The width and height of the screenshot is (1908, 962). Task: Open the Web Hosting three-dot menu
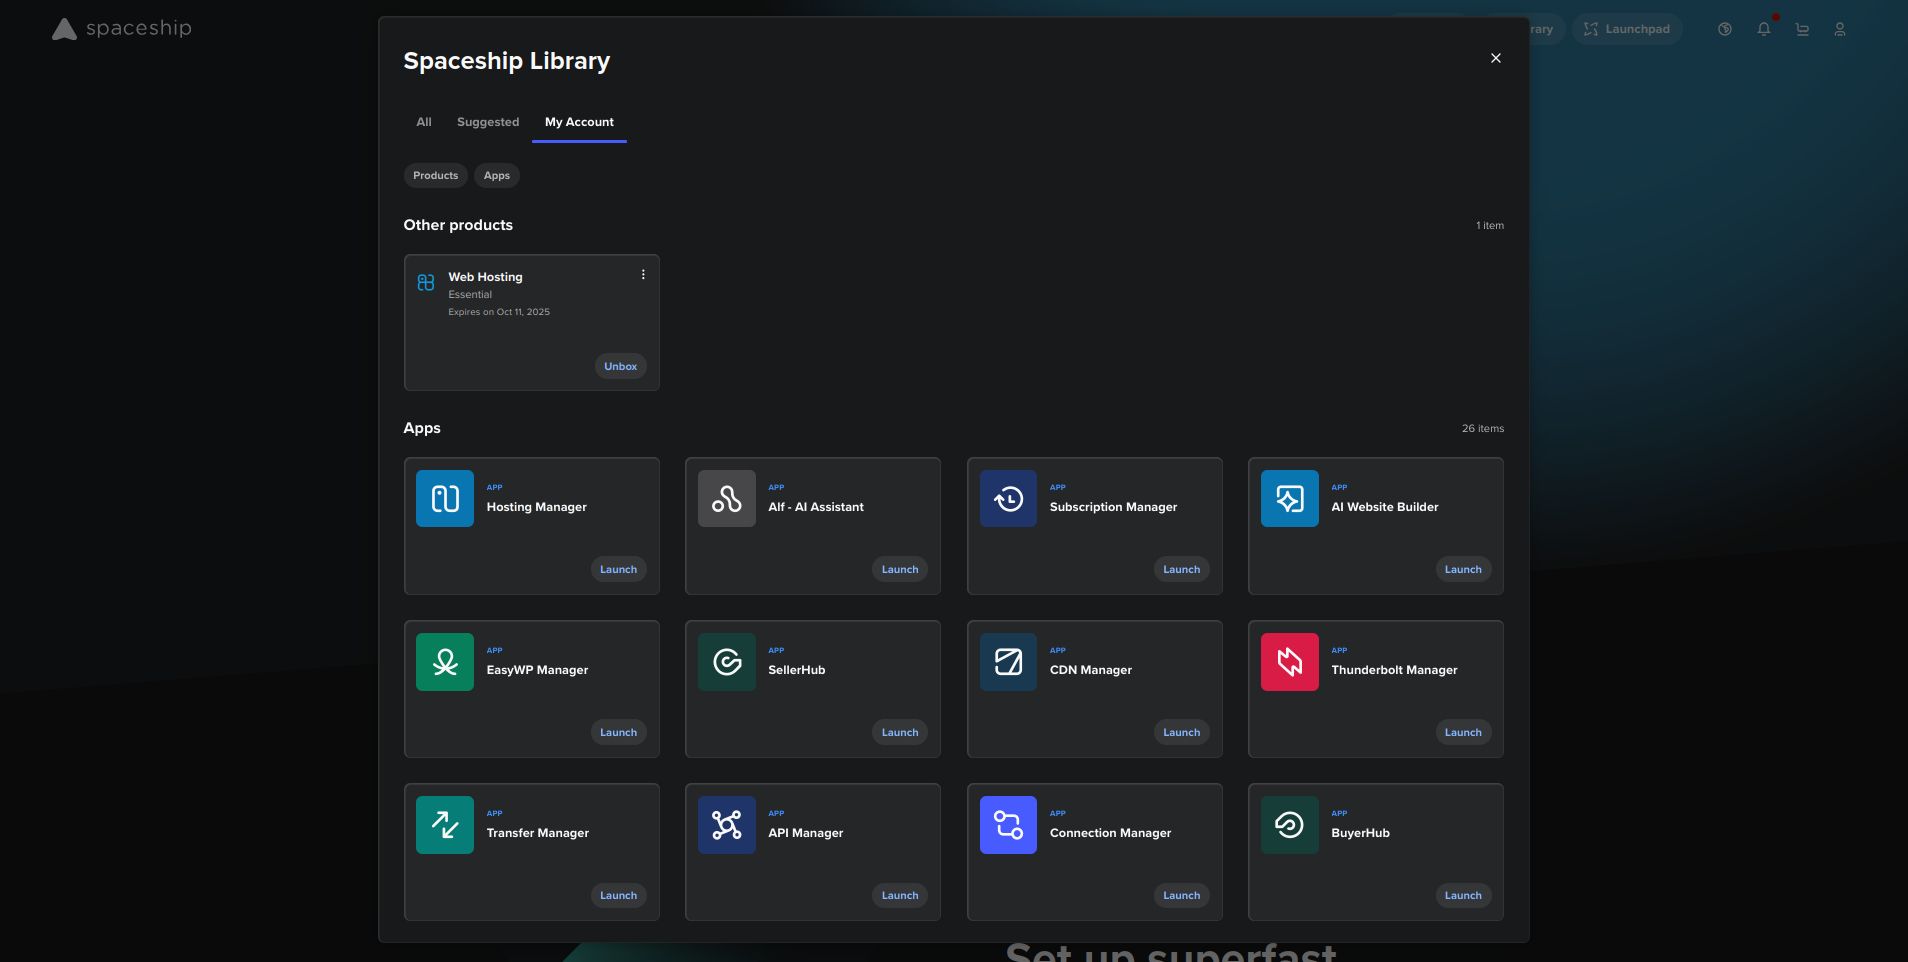[643, 273]
